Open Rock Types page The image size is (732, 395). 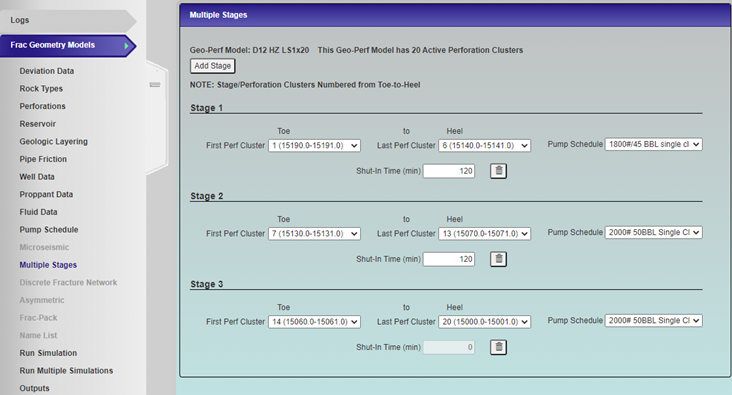tap(41, 89)
